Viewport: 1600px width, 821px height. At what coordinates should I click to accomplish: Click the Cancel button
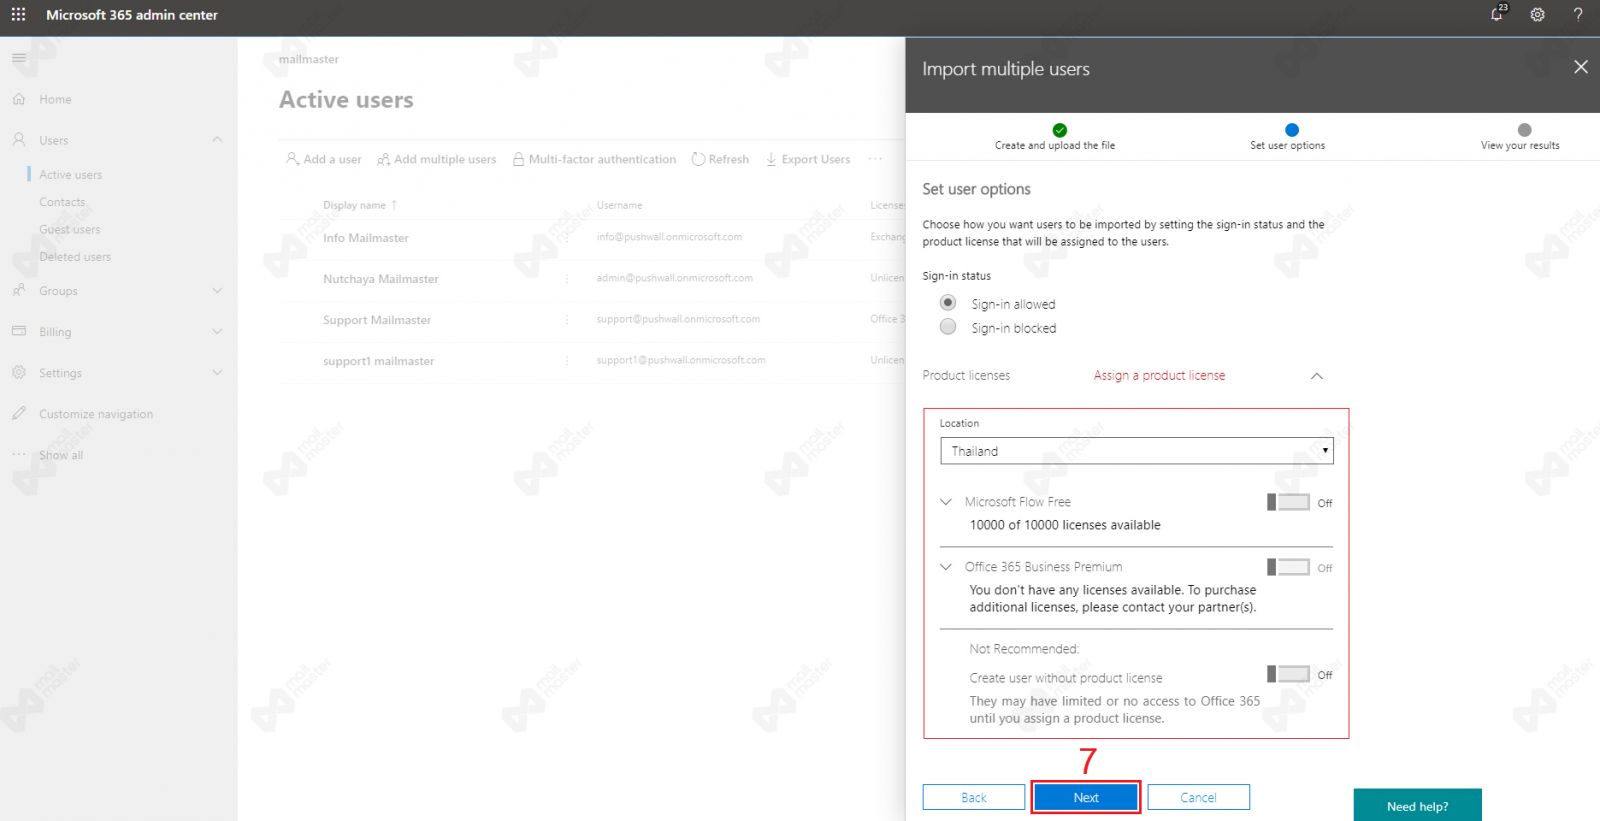[1198, 797]
